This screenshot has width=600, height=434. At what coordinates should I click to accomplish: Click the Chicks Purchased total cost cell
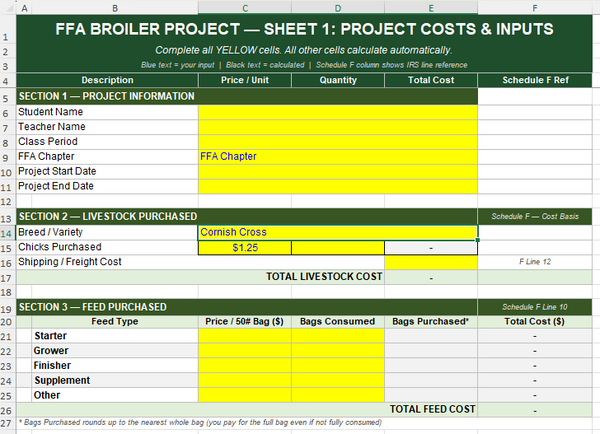pyautogui.click(x=431, y=248)
